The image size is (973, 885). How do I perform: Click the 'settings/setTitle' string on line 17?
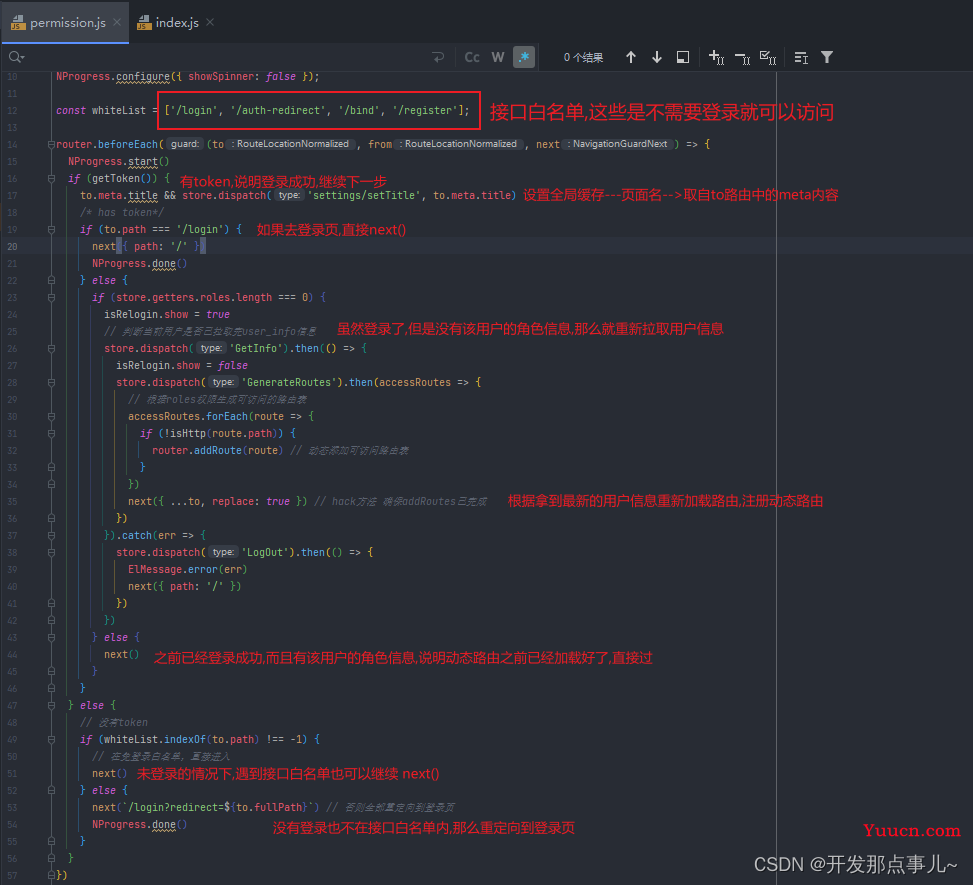pyautogui.click(x=364, y=195)
